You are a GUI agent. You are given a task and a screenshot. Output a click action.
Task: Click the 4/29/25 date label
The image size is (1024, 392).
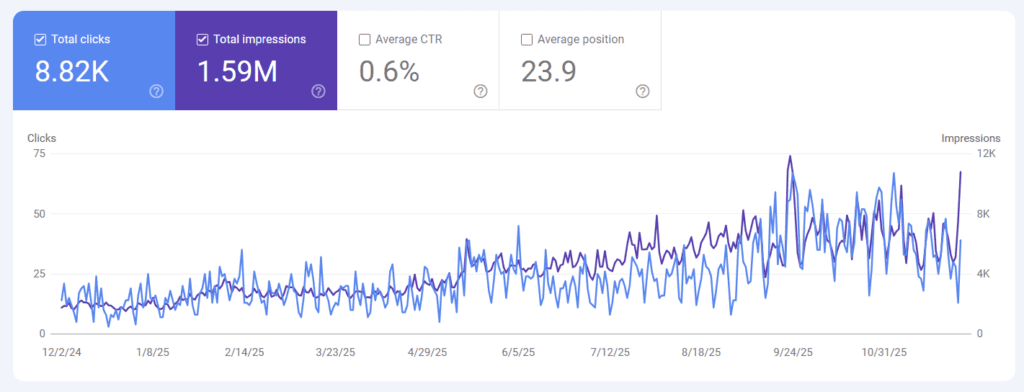point(427,352)
